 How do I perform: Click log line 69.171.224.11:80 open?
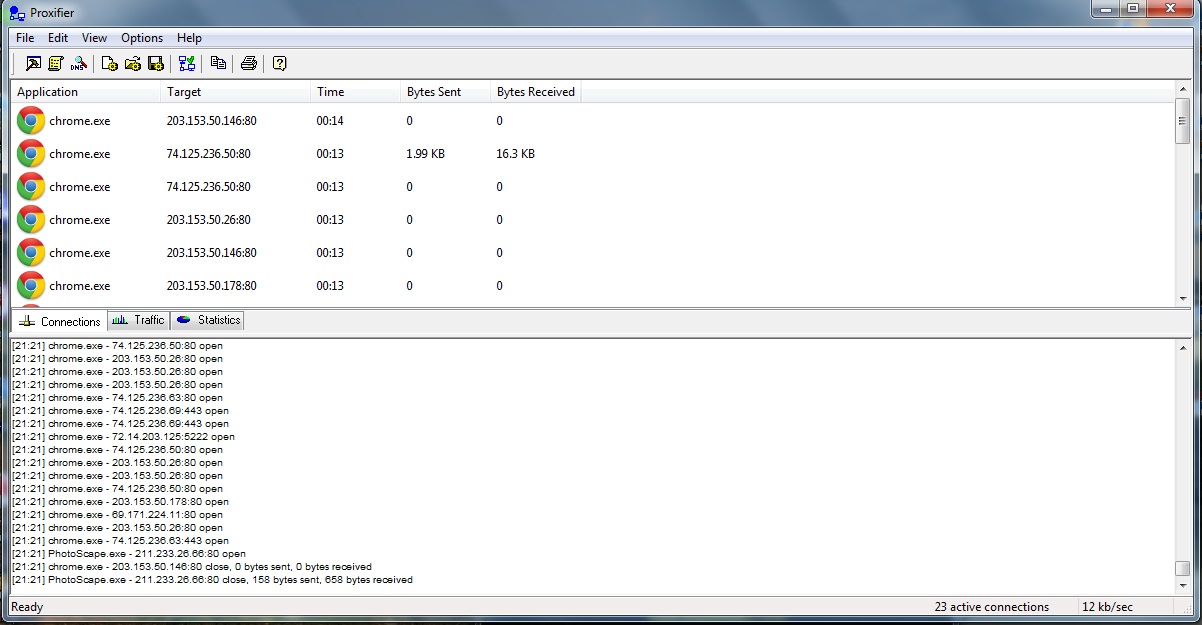(x=118, y=515)
